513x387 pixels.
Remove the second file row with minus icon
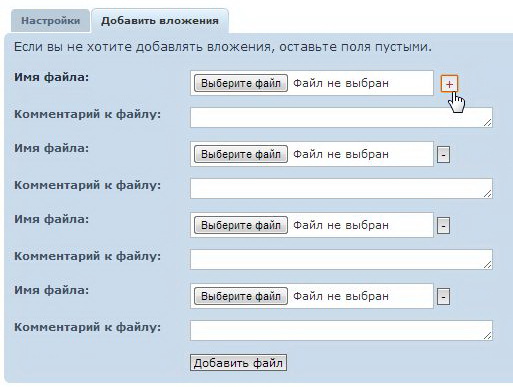tap(443, 155)
